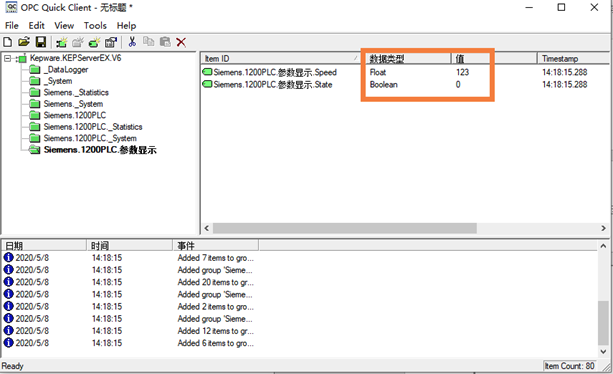Select the Siemens.1200PLC.参数显示 group
The width and height of the screenshot is (613, 374).
[100, 150]
